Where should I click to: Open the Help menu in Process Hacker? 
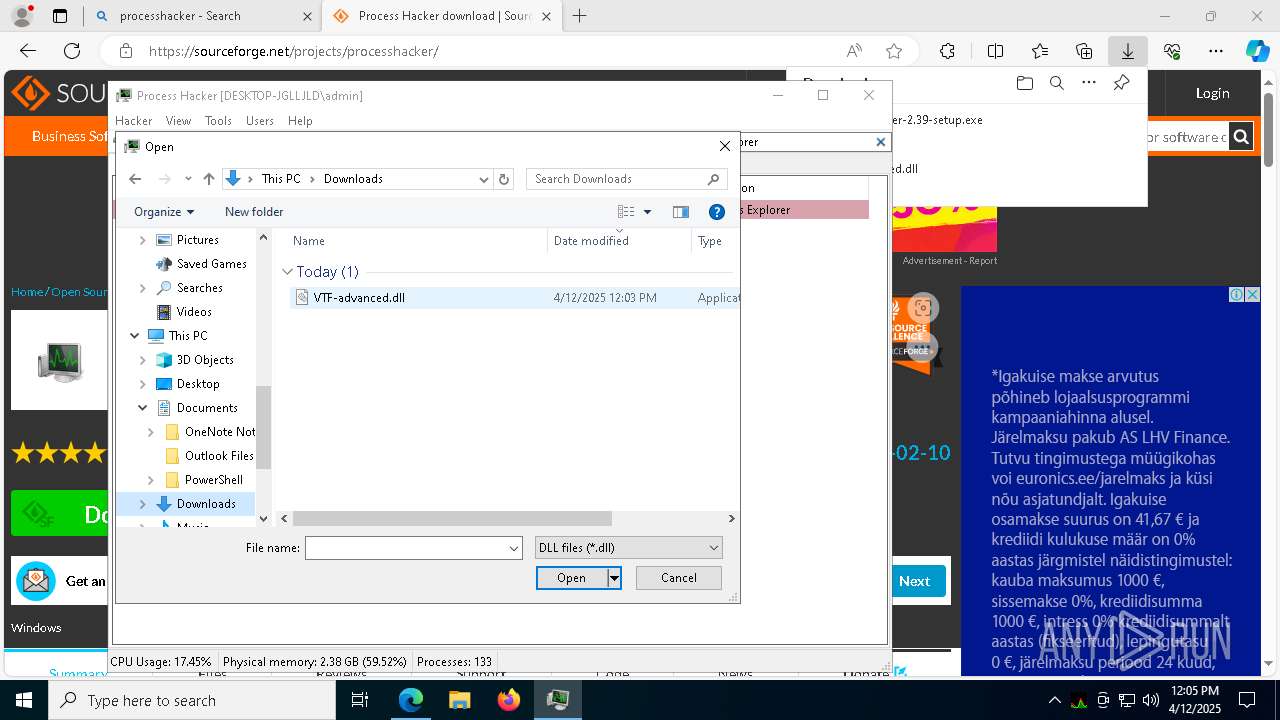pos(300,121)
